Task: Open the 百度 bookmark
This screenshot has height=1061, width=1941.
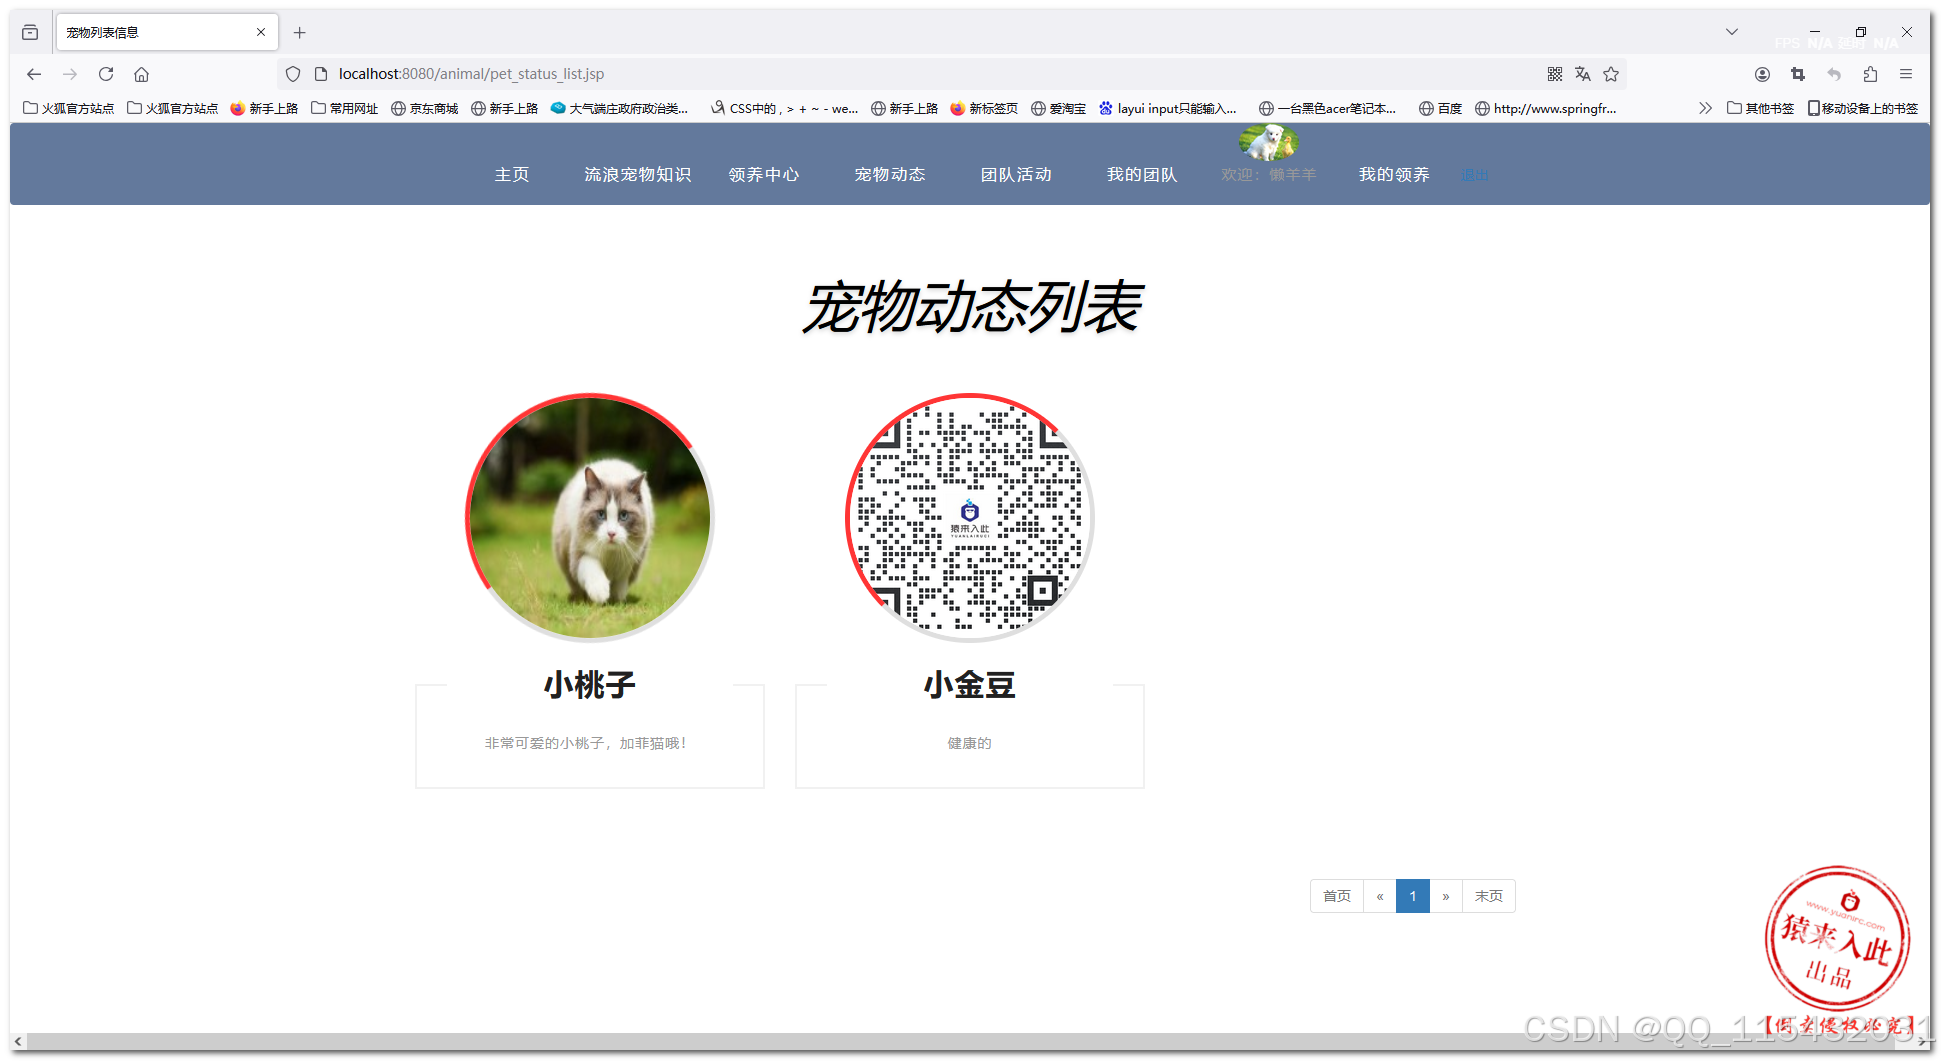Action: coord(1440,108)
